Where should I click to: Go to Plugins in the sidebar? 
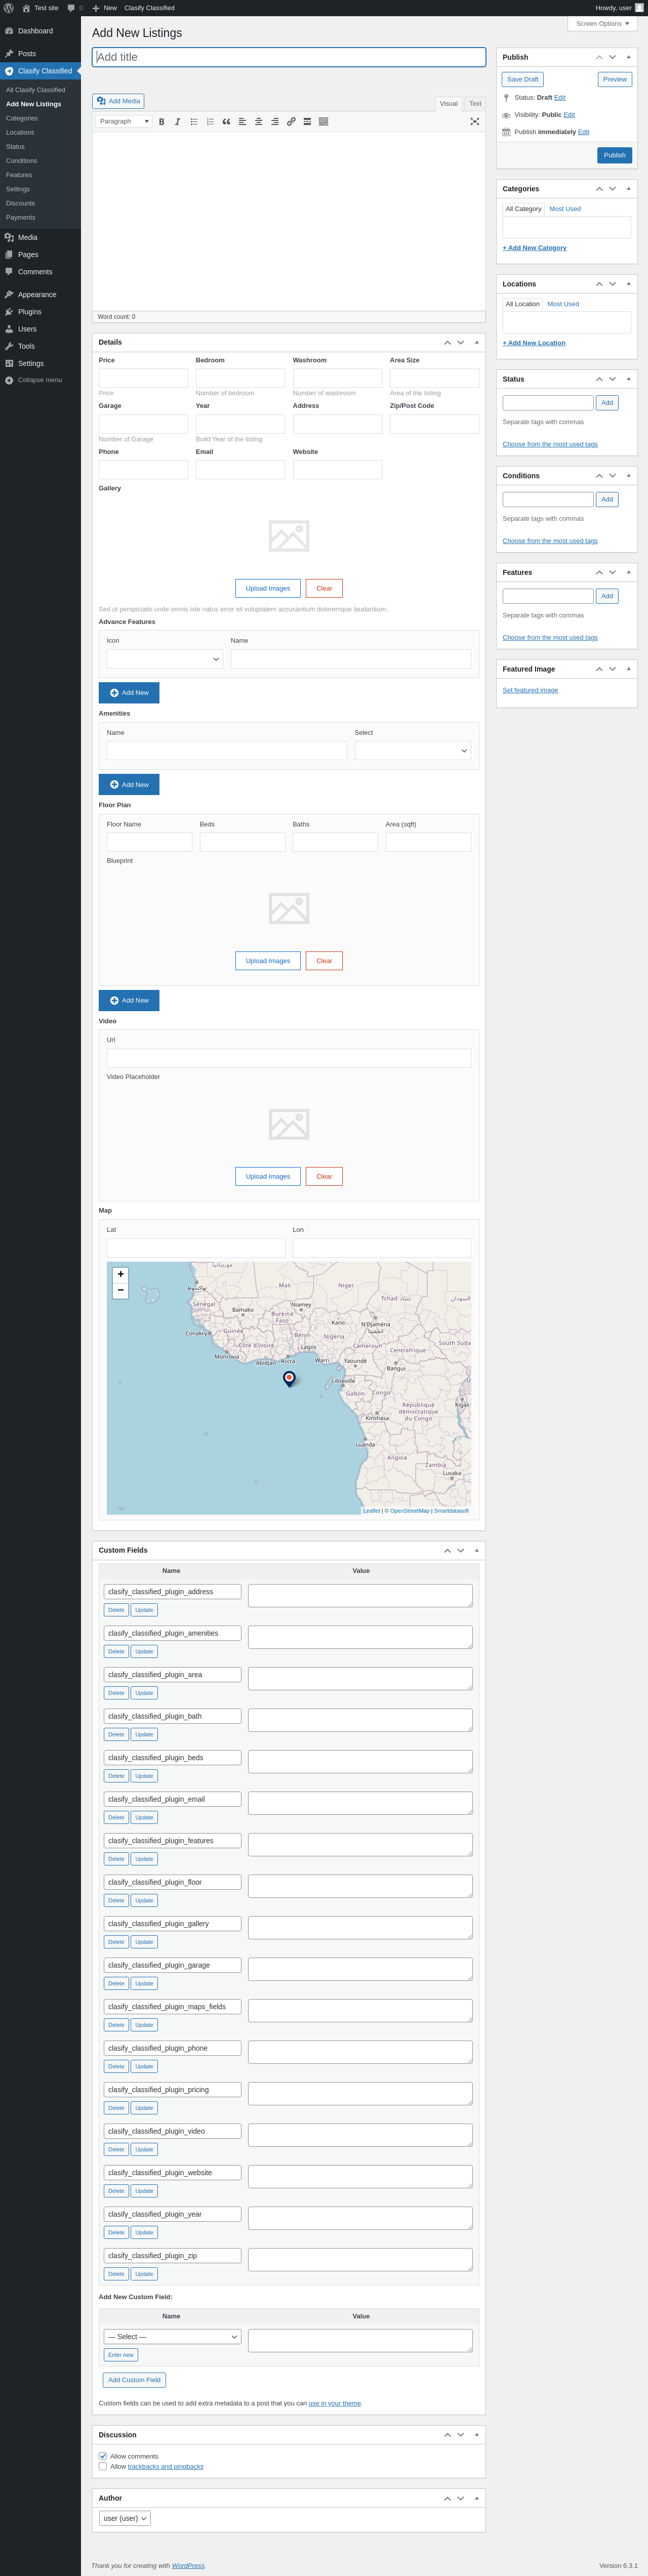[40, 312]
